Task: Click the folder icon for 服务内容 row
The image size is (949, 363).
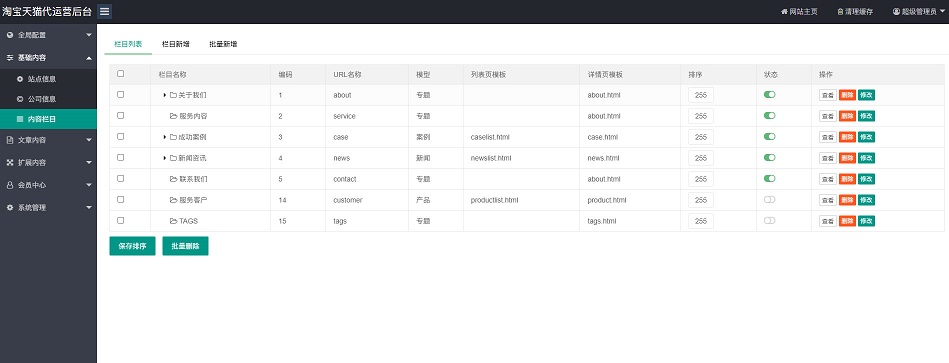Action: click(x=173, y=116)
